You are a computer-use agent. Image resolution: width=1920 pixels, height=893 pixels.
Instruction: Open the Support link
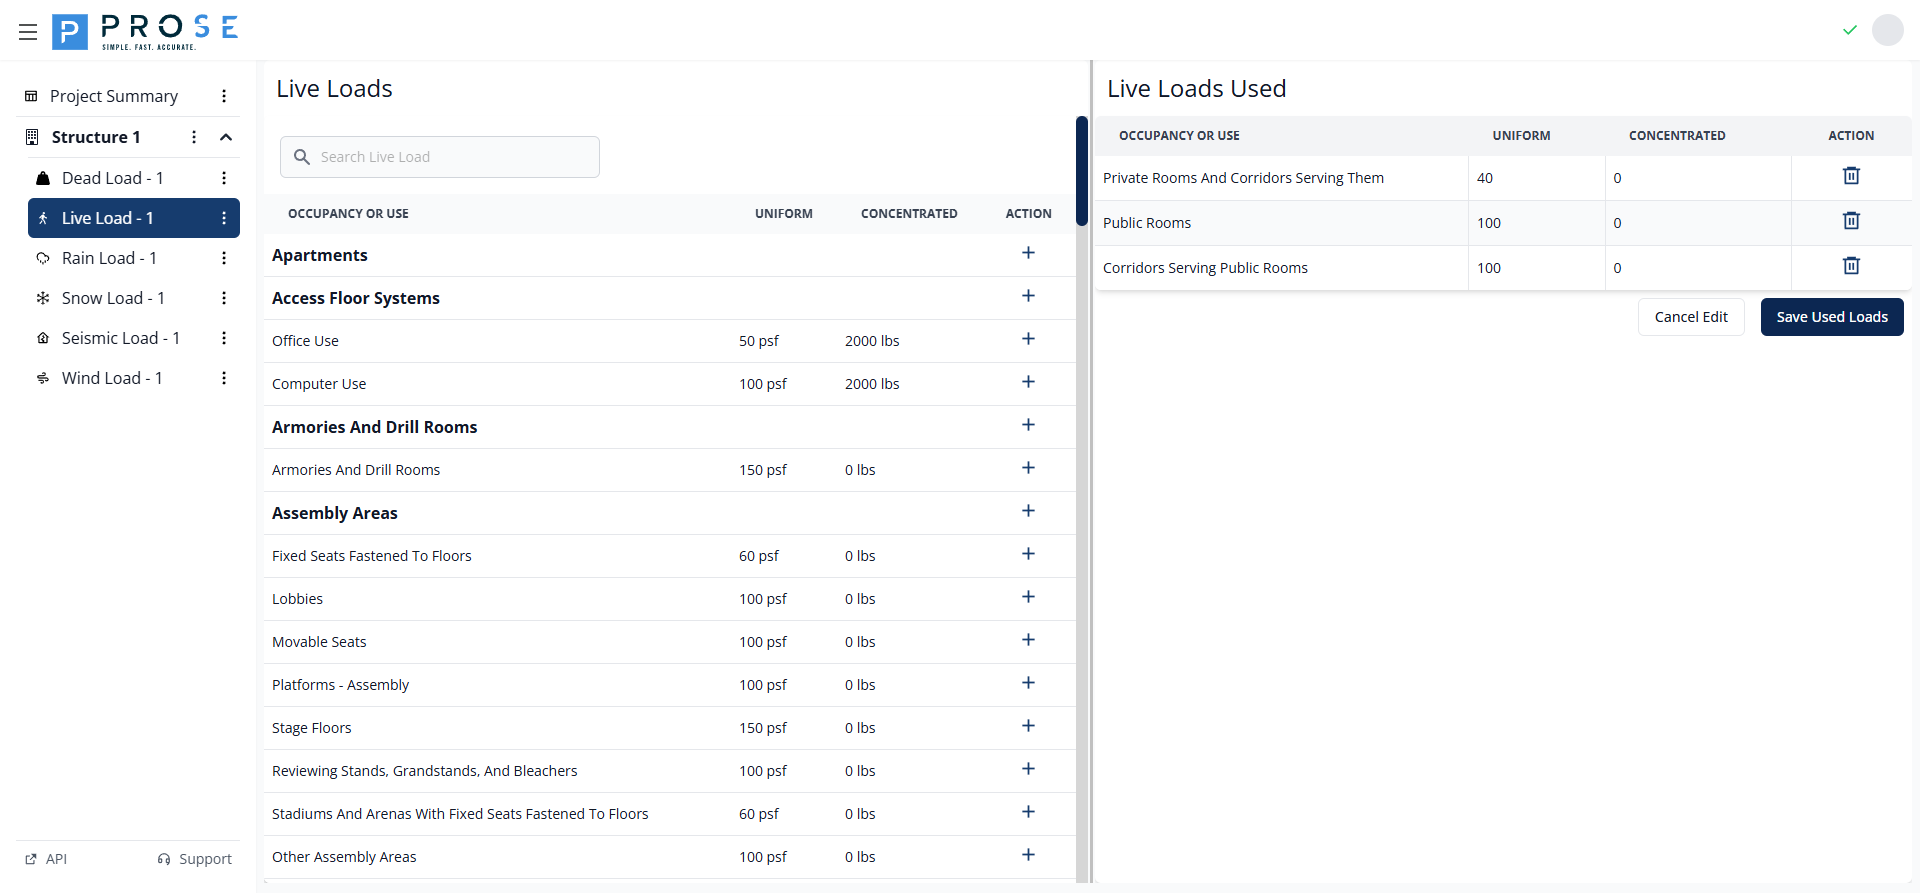click(195, 859)
